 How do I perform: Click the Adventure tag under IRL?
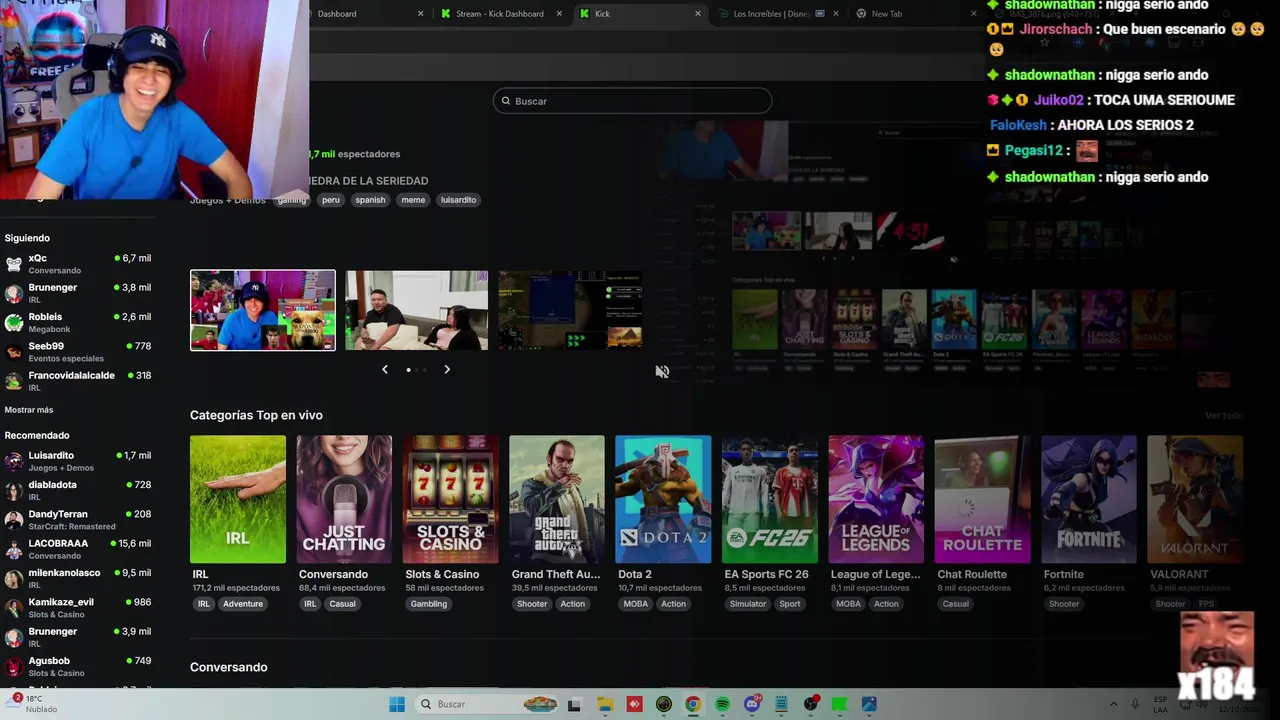(x=243, y=604)
